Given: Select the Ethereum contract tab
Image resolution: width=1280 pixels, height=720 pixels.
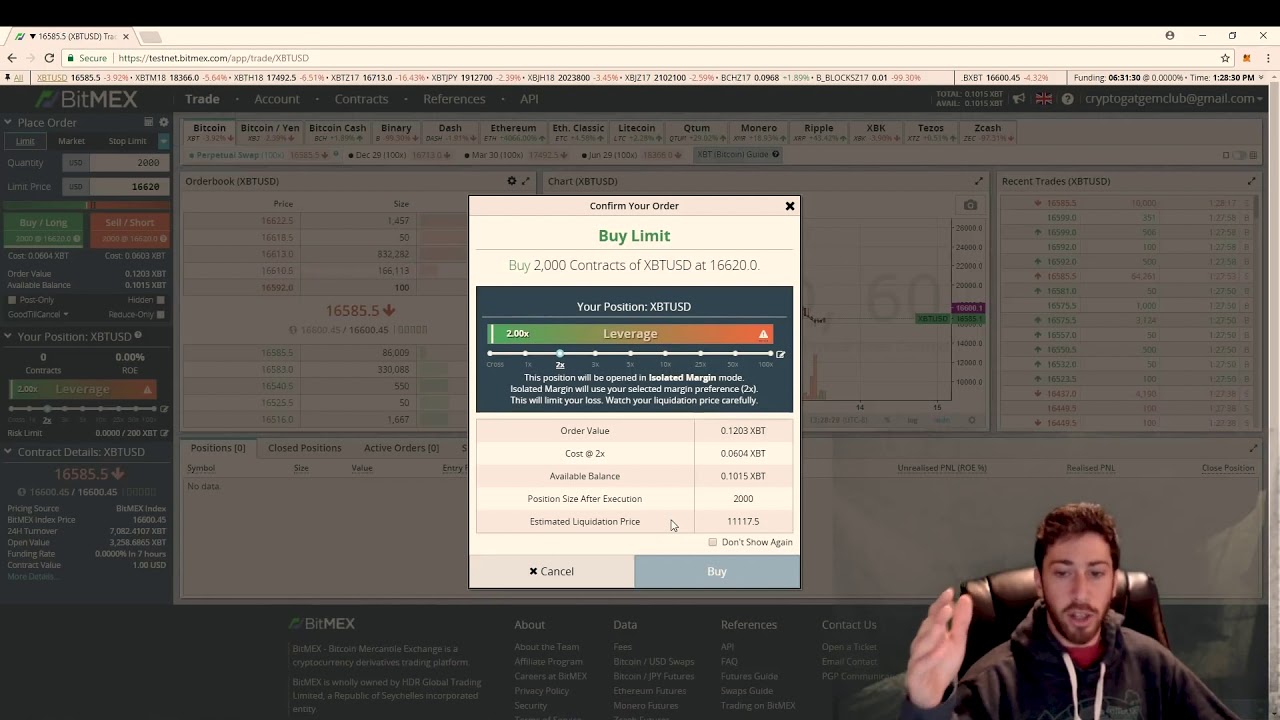Looking at the screenshot, I should (x=513, y=132).
